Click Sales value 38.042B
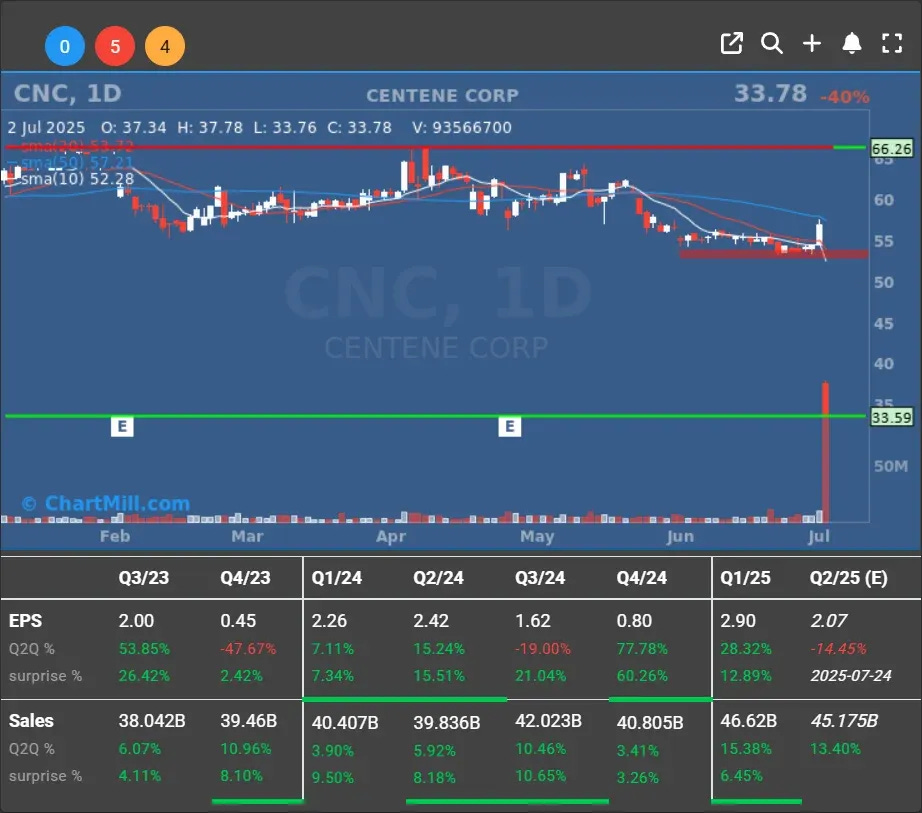922x813 pixels. [152, 721]
